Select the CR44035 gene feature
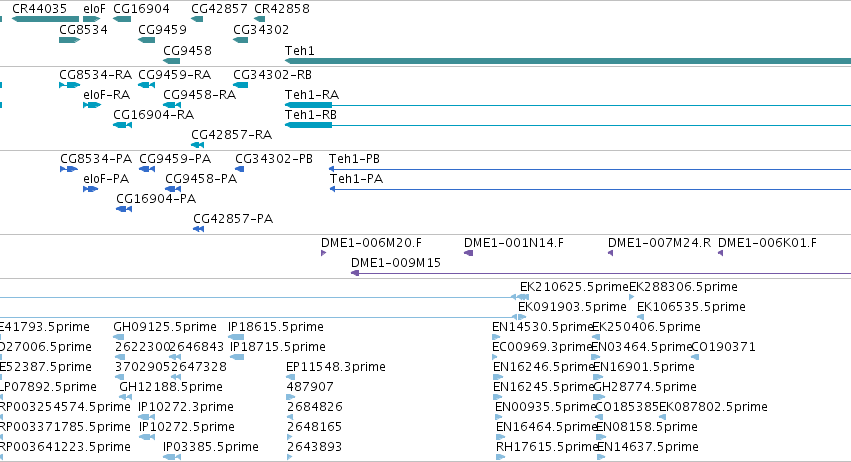The height and width of the screenshot is (462, 851). tap(46, 19)
